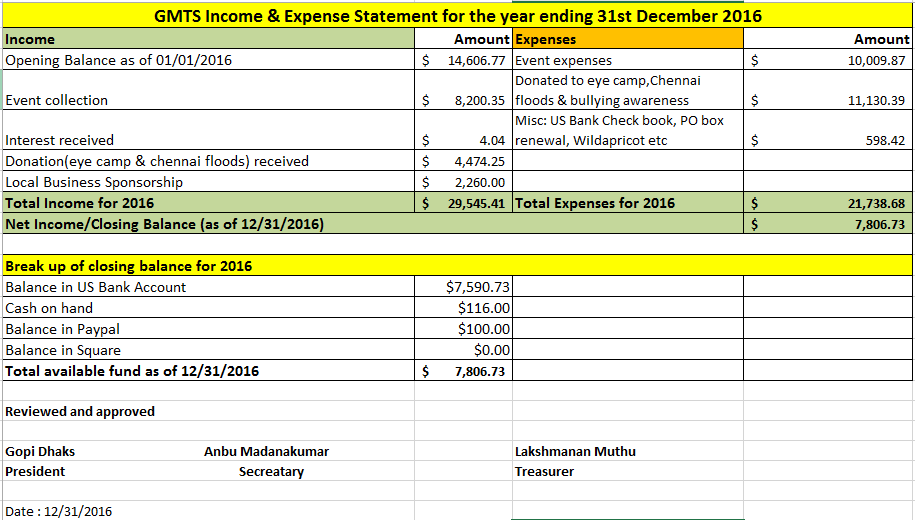Image resolution: width=915 pixels, height=520 pixels.
Task: Click the 'Expenses' header cell
Action: (628, 39)
